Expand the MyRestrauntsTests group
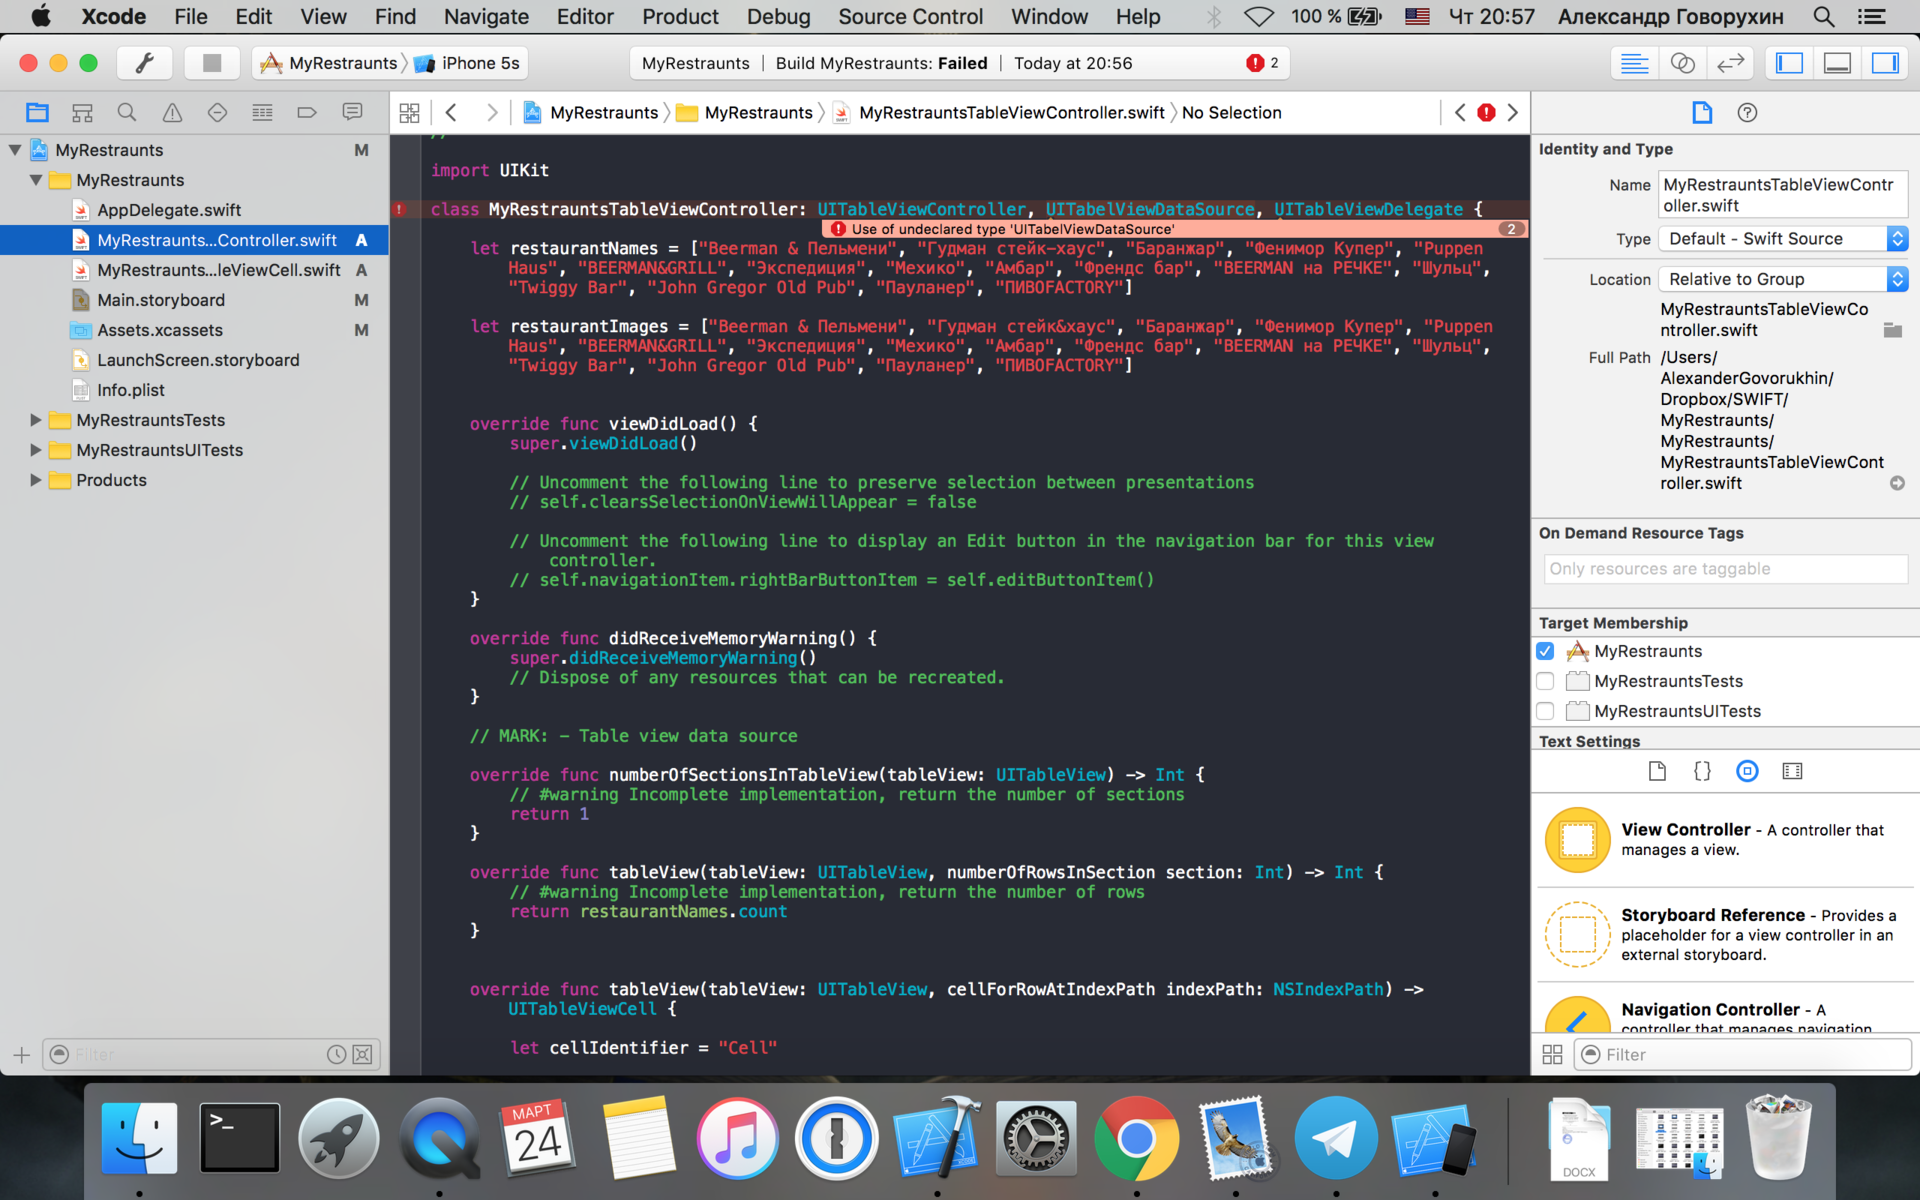Viewport: 1920px width, 1200px height. [36, 420]
